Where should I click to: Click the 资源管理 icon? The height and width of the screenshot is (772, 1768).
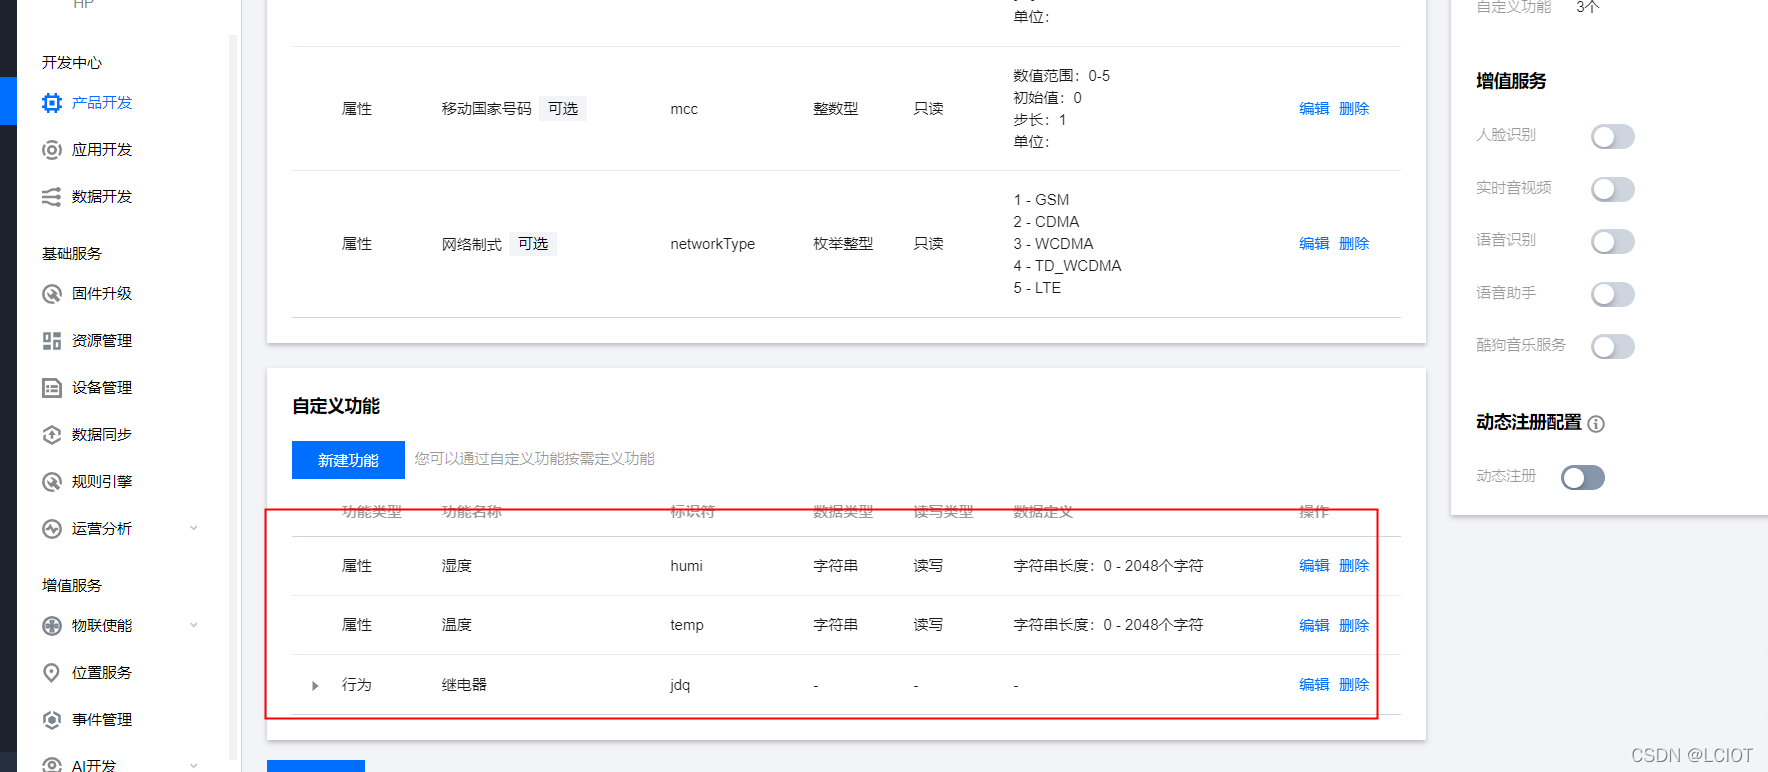(52, 341)
